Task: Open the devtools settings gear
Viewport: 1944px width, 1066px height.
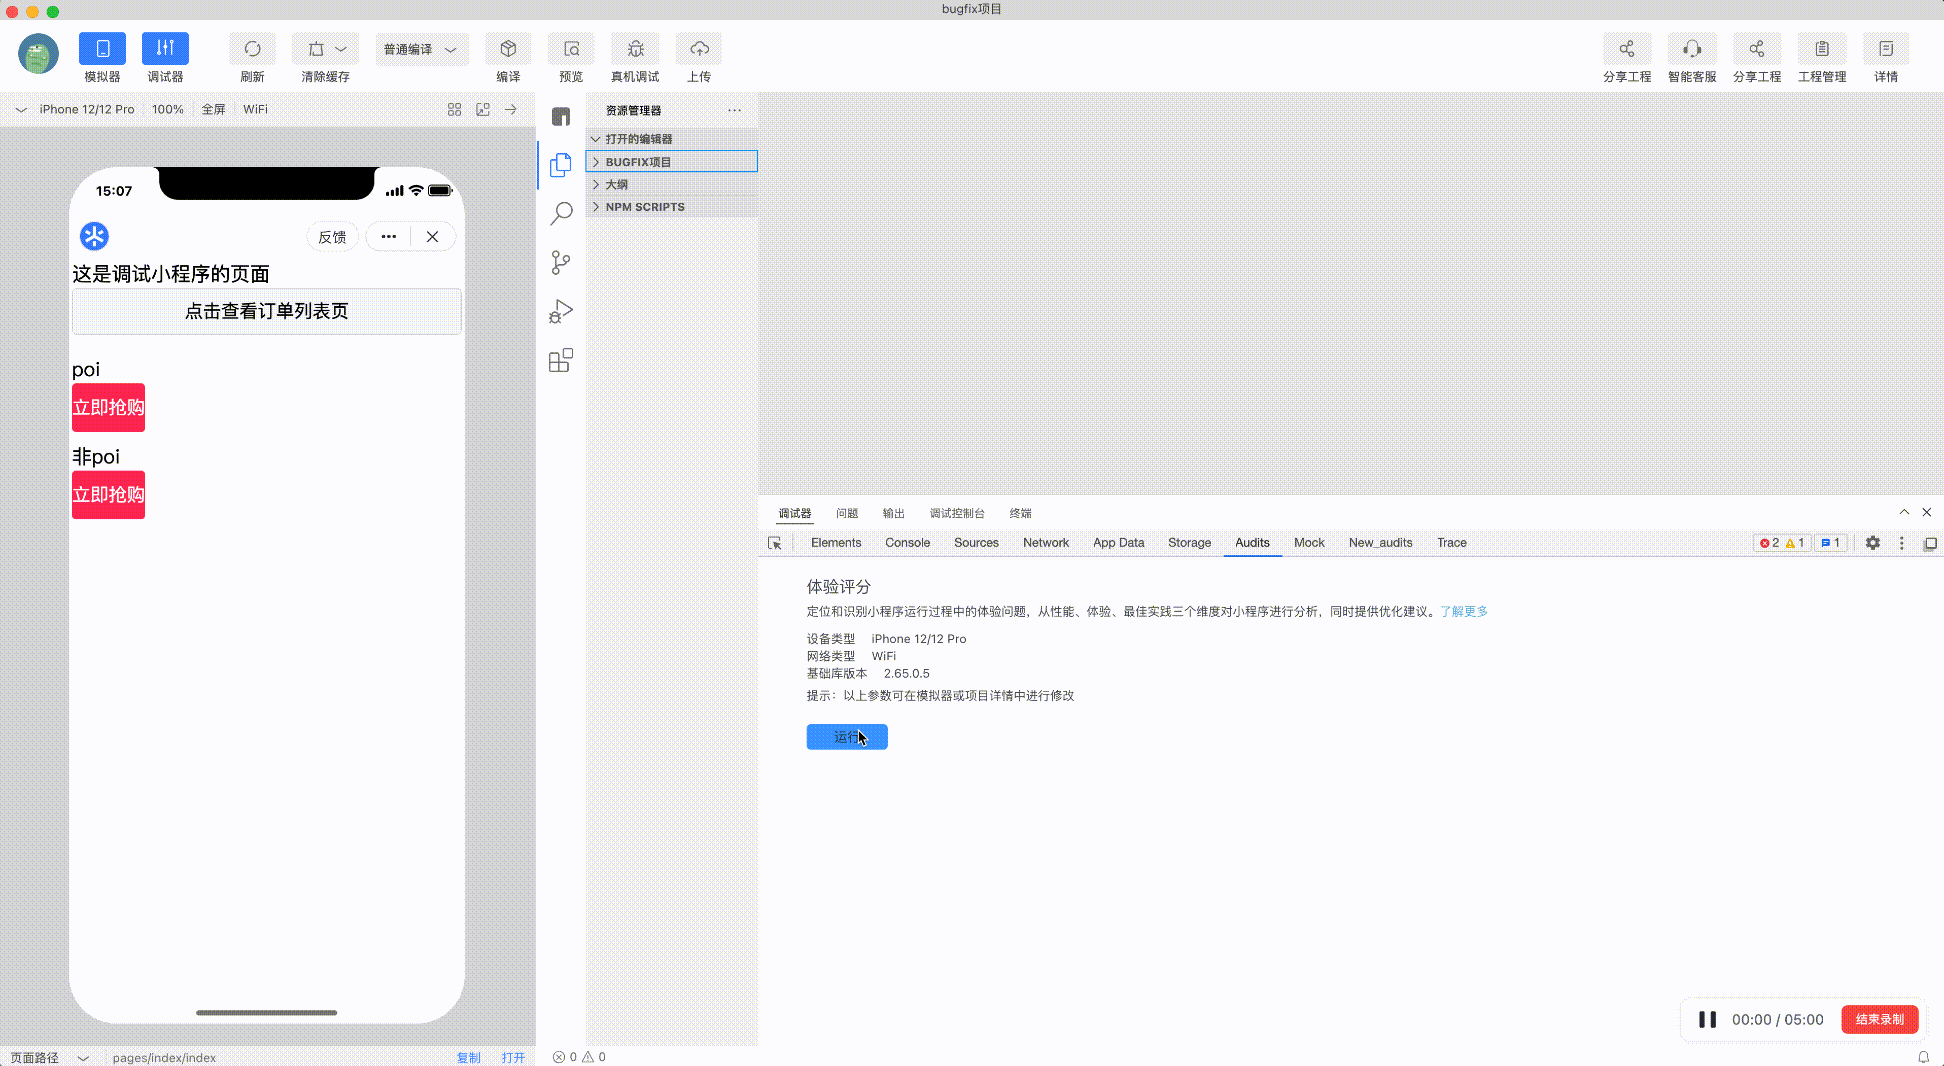Action: tap(1873, 543)
